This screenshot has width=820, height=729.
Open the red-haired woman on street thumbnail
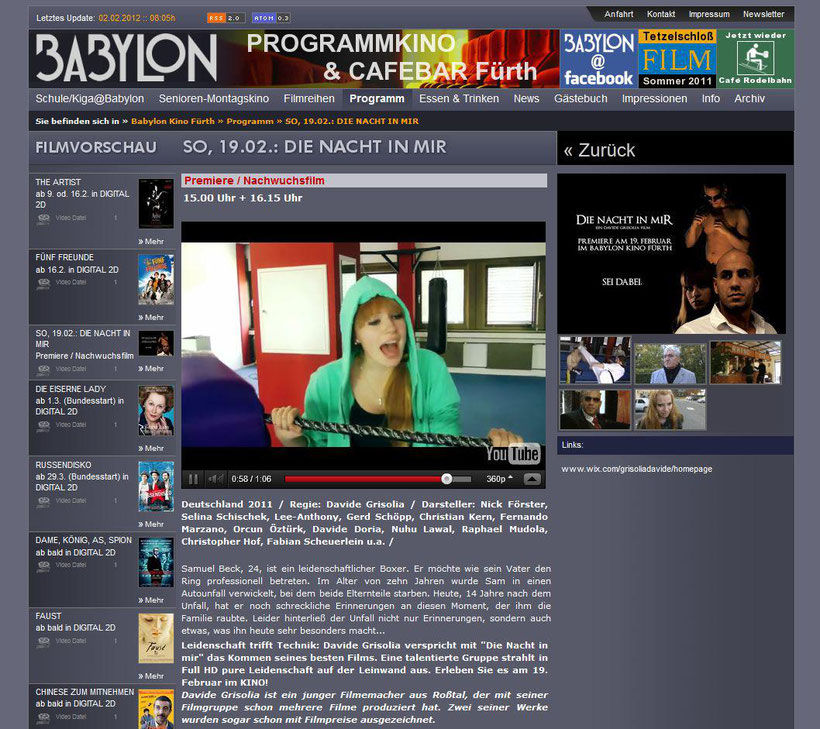tap(670, 409)
